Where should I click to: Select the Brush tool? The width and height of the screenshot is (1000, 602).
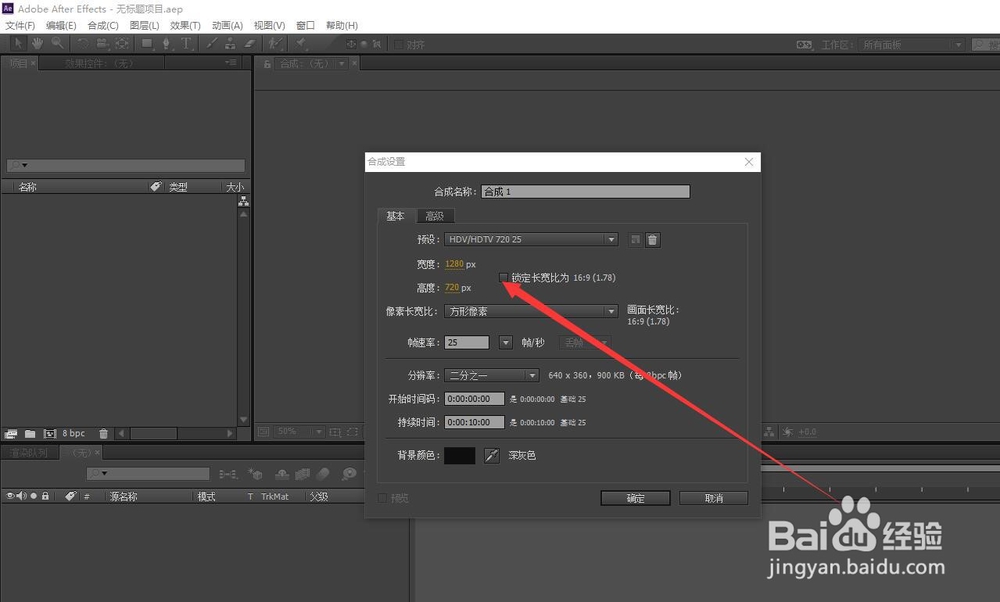pos(211,43)
